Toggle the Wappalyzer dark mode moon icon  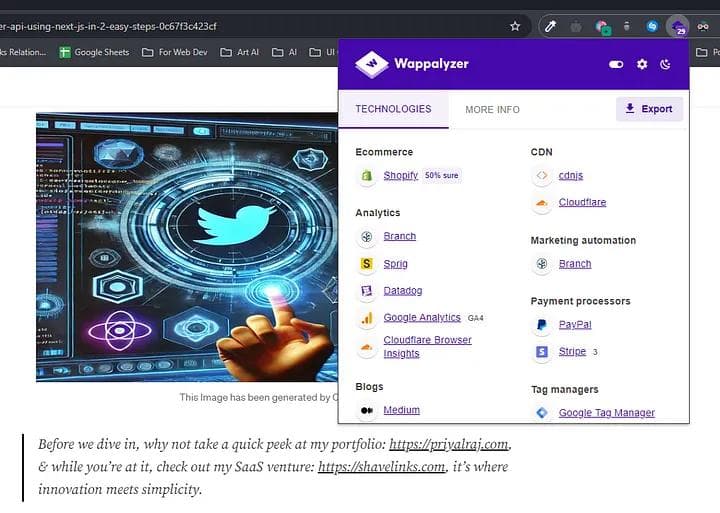(x=665, y=64)
